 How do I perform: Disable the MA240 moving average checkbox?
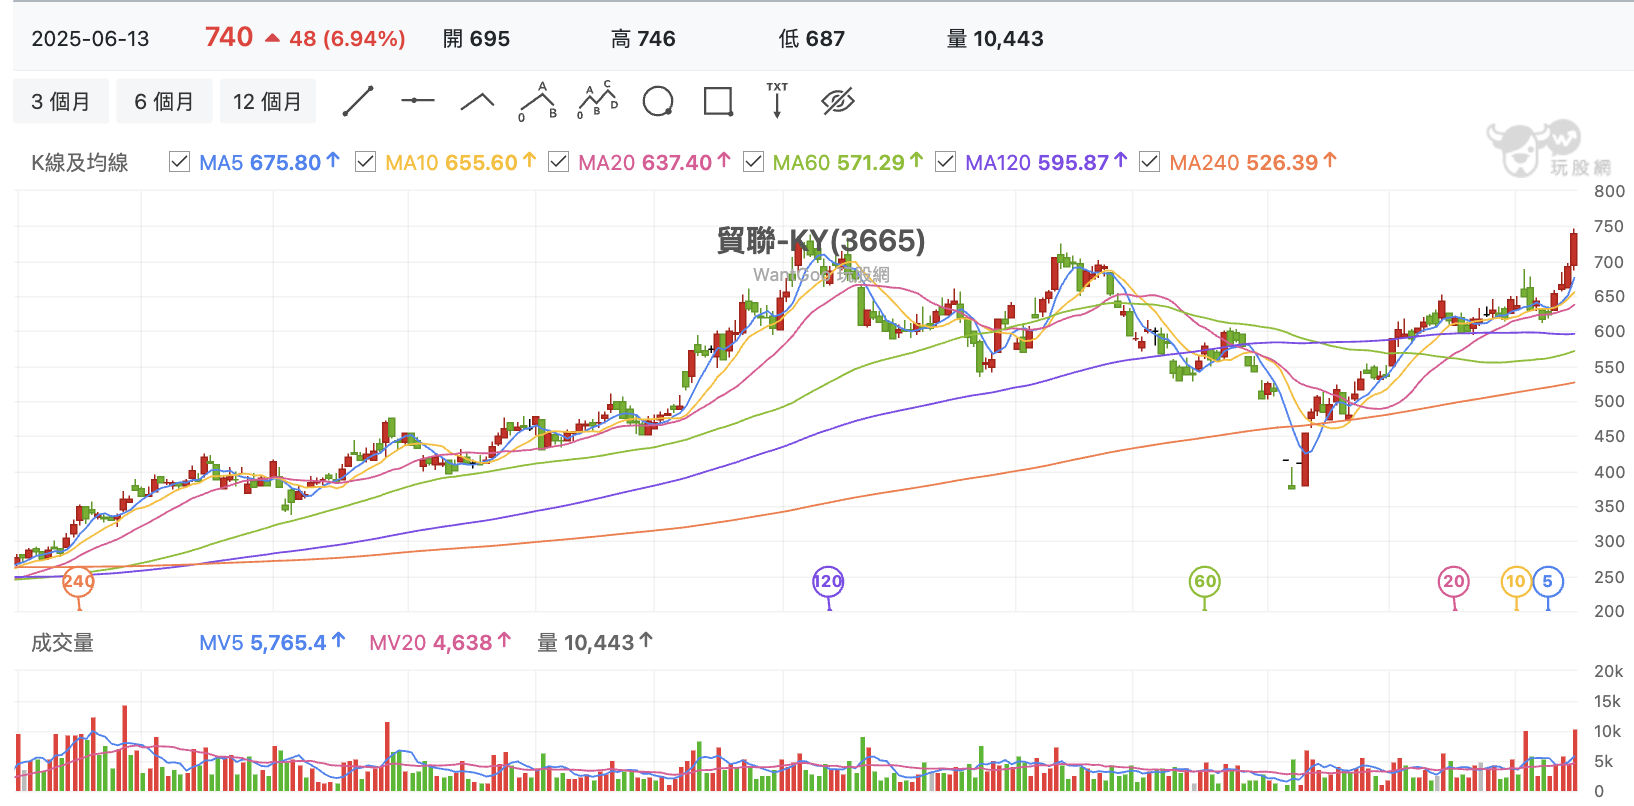(x=1150, y=162)
